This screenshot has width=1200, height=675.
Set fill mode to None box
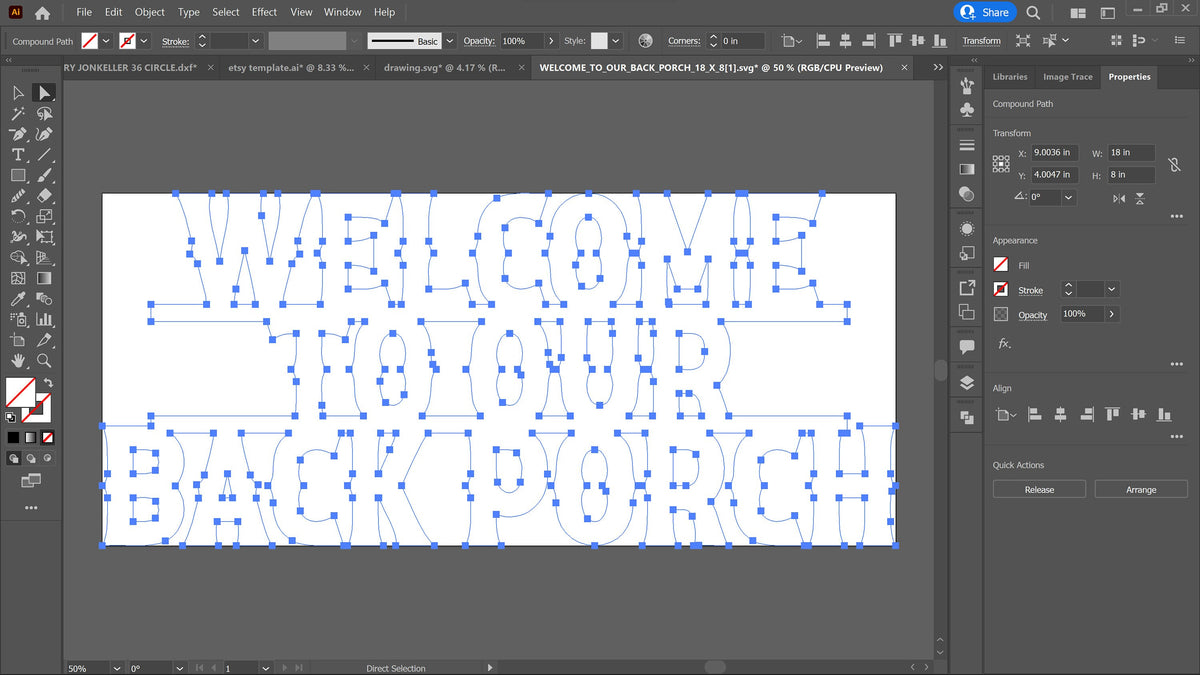click(x=48, y=437)
